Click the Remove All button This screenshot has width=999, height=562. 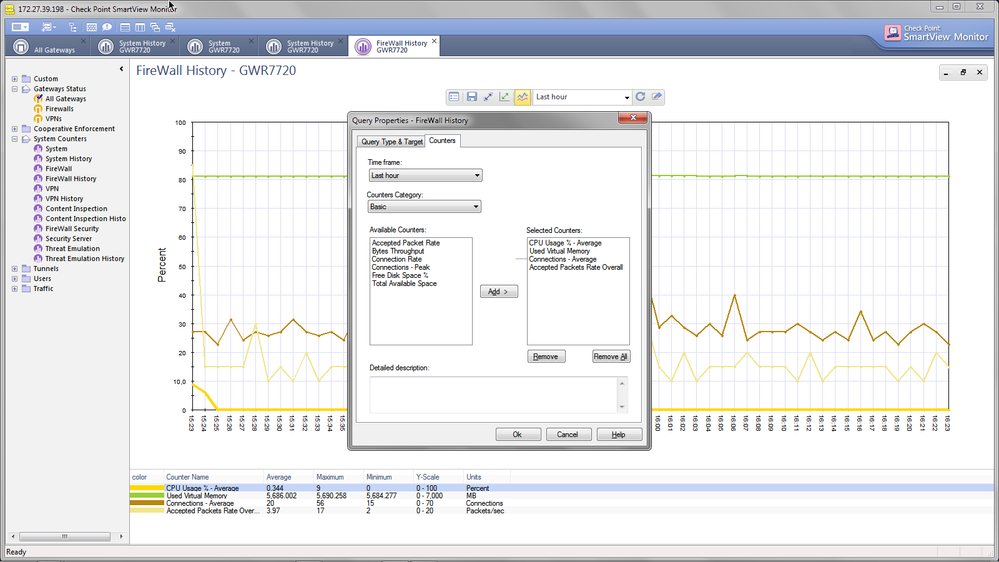(x=610, y=356)
